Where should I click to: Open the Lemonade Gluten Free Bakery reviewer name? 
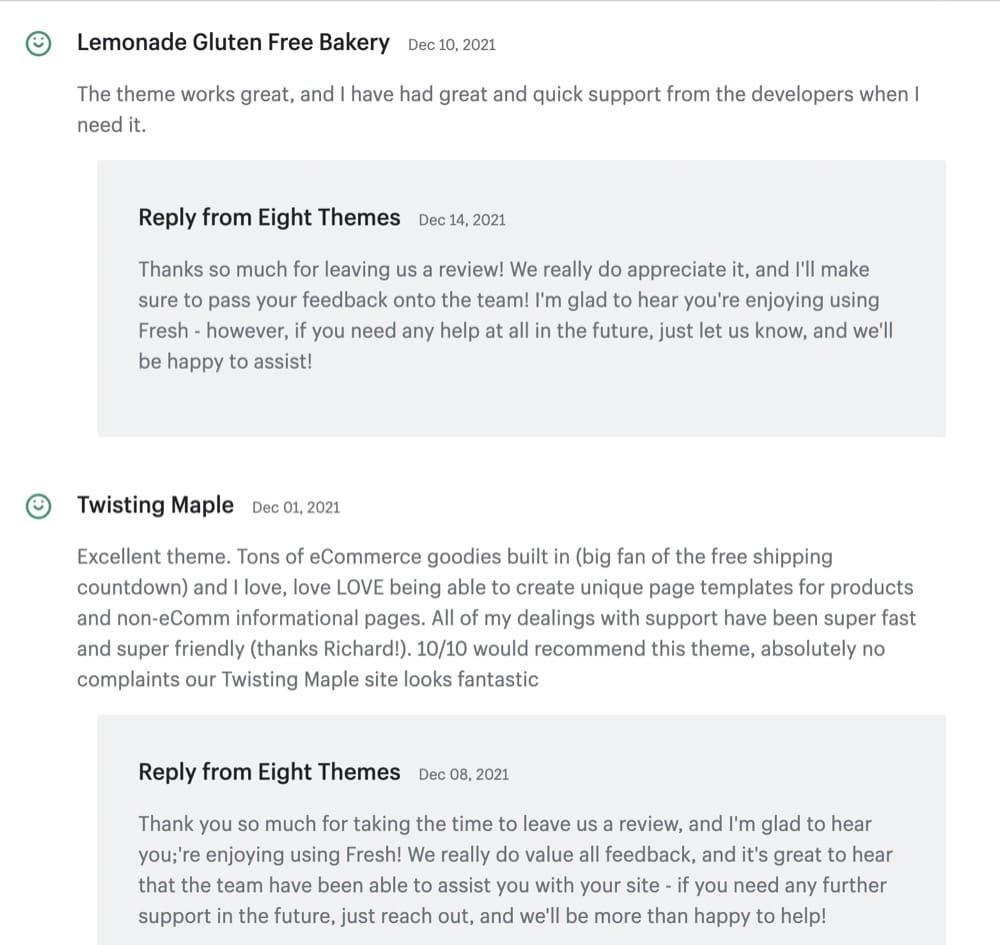pyautogui.click(x=233, y=42)
